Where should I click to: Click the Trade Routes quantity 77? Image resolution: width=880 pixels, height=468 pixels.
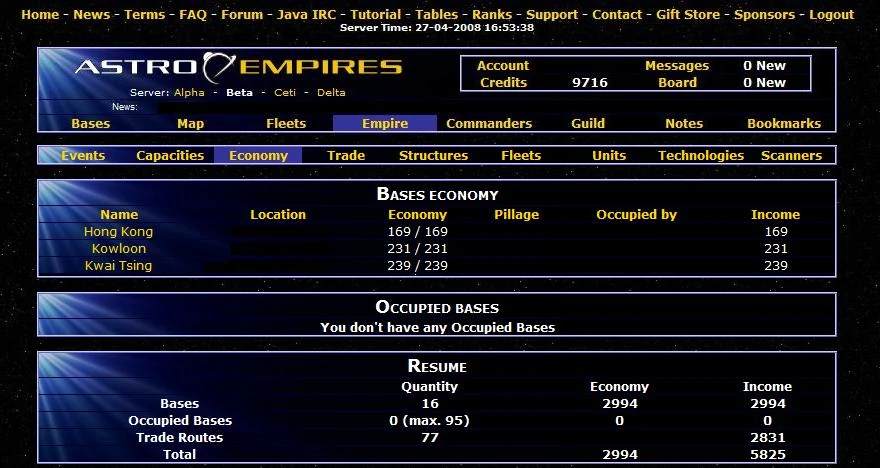tap(429, 438)
